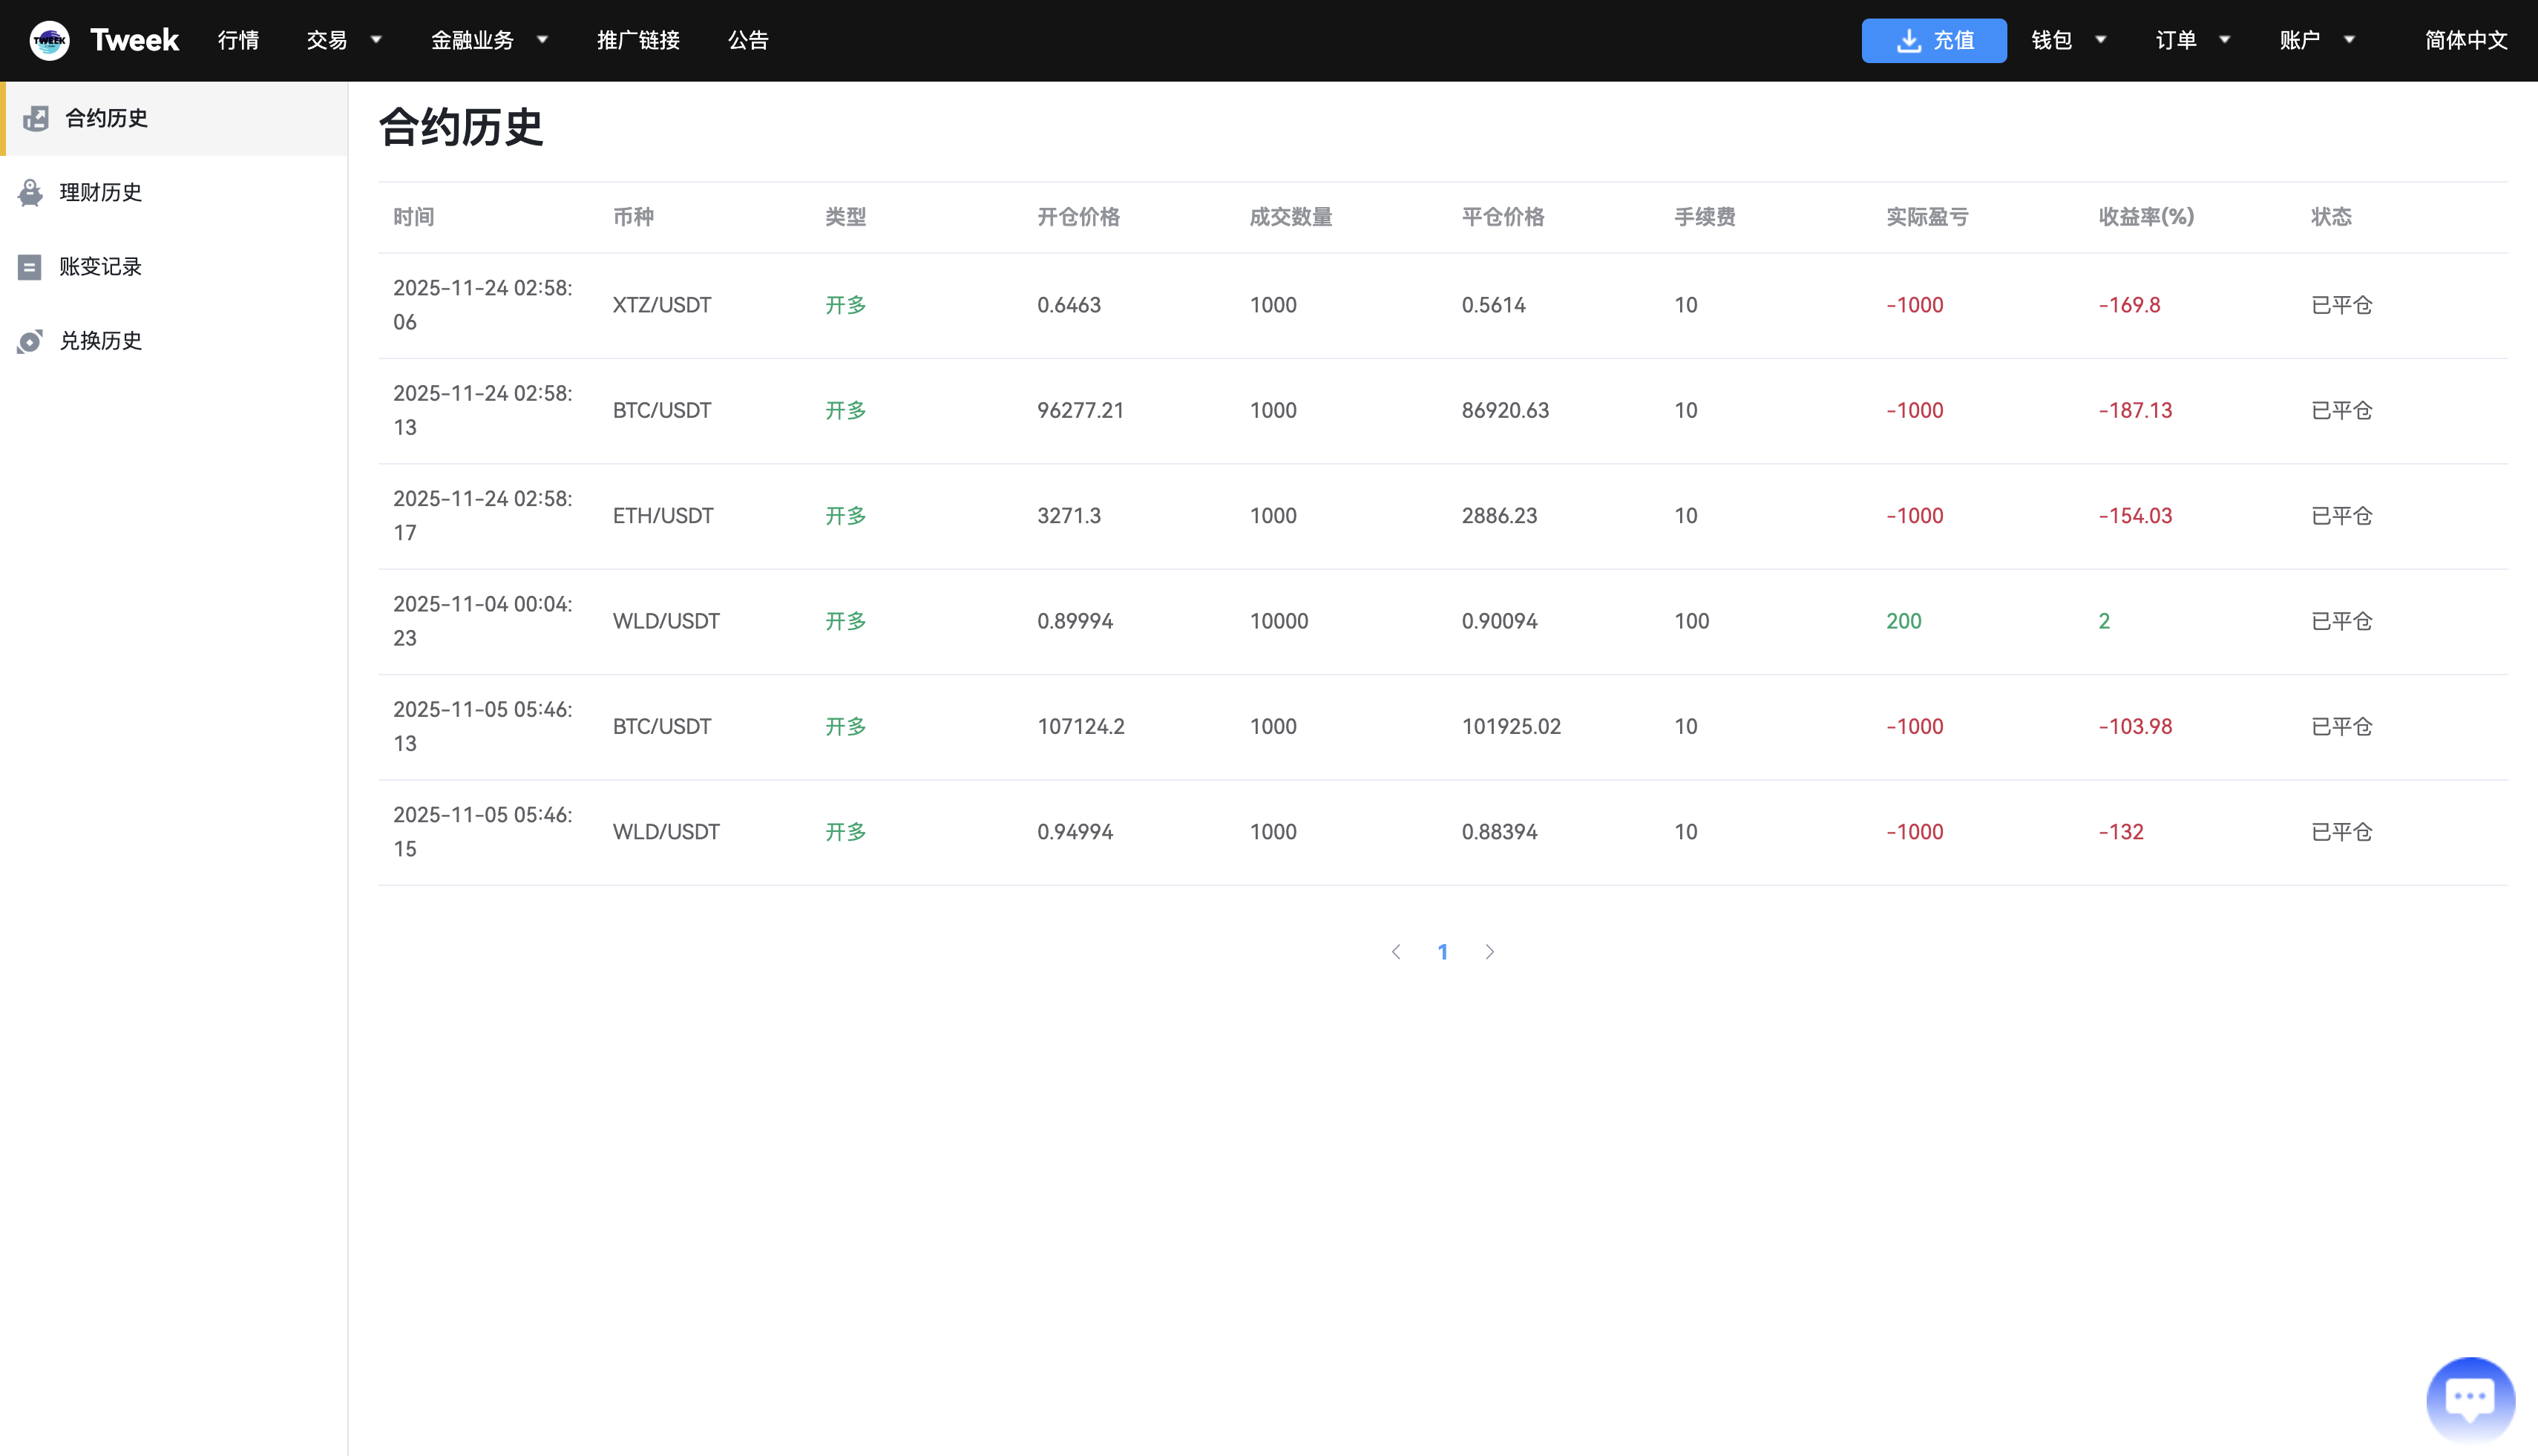
Task: Click the download icon on 充值 button
Action: 1910,40
